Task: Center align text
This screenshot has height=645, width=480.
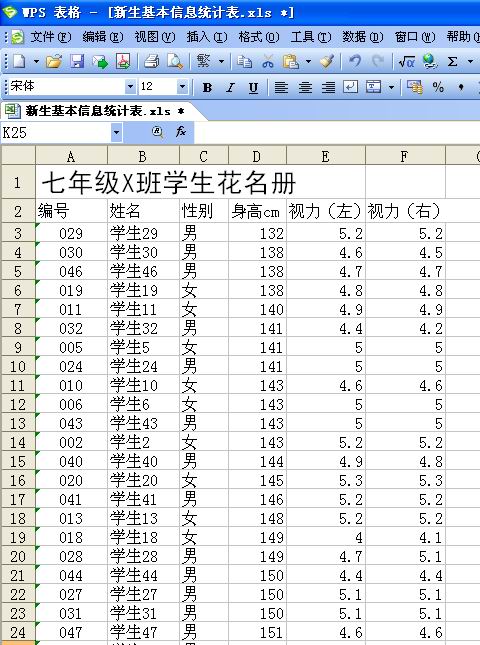Action: tap(305, 87)
